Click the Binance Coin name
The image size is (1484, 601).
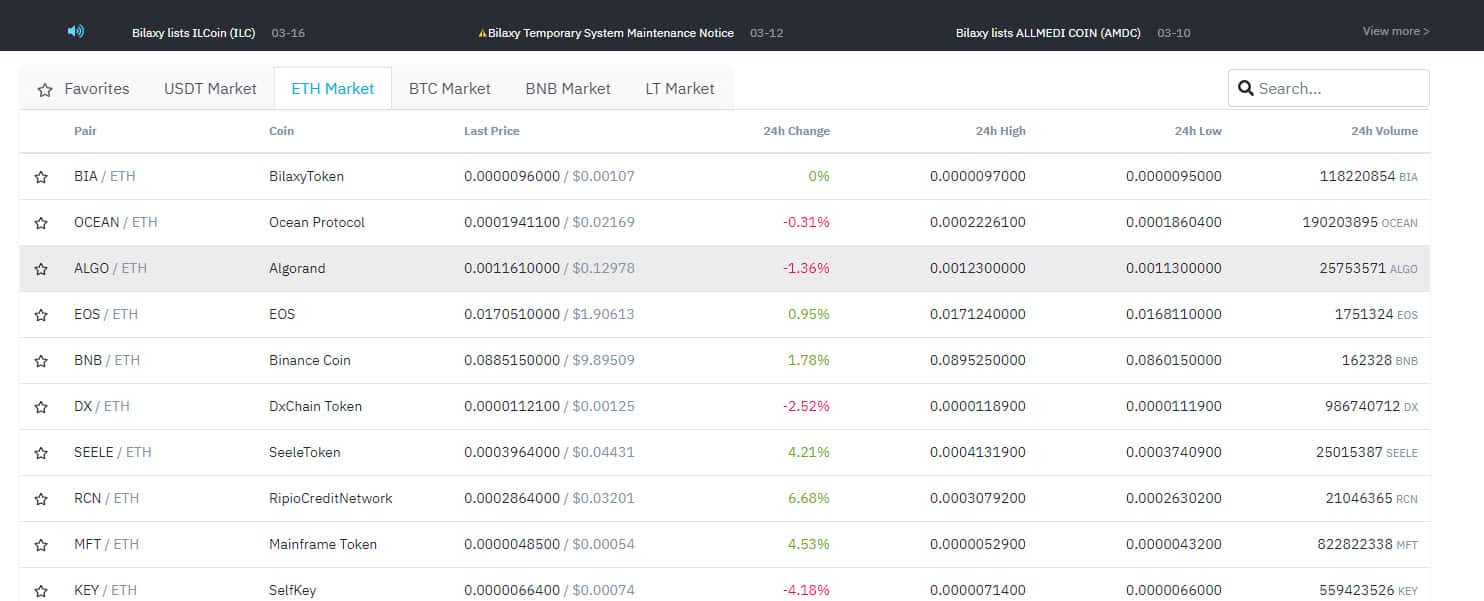(310, 360)
